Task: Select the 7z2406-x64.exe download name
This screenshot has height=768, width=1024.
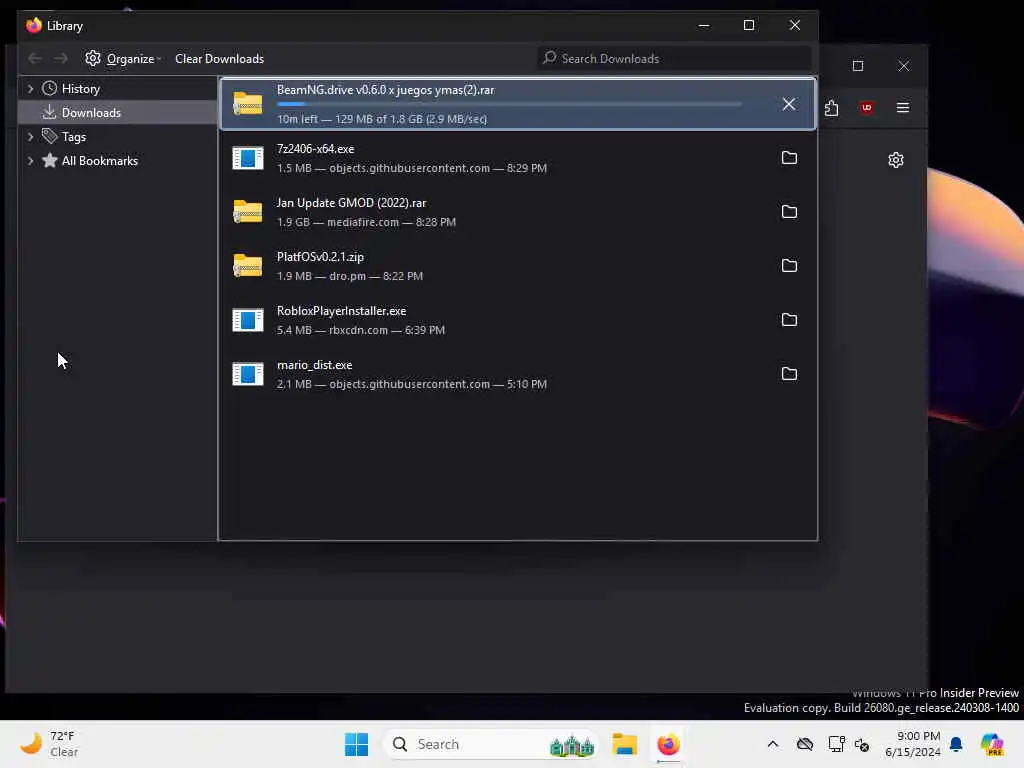Action: (315, 149)
